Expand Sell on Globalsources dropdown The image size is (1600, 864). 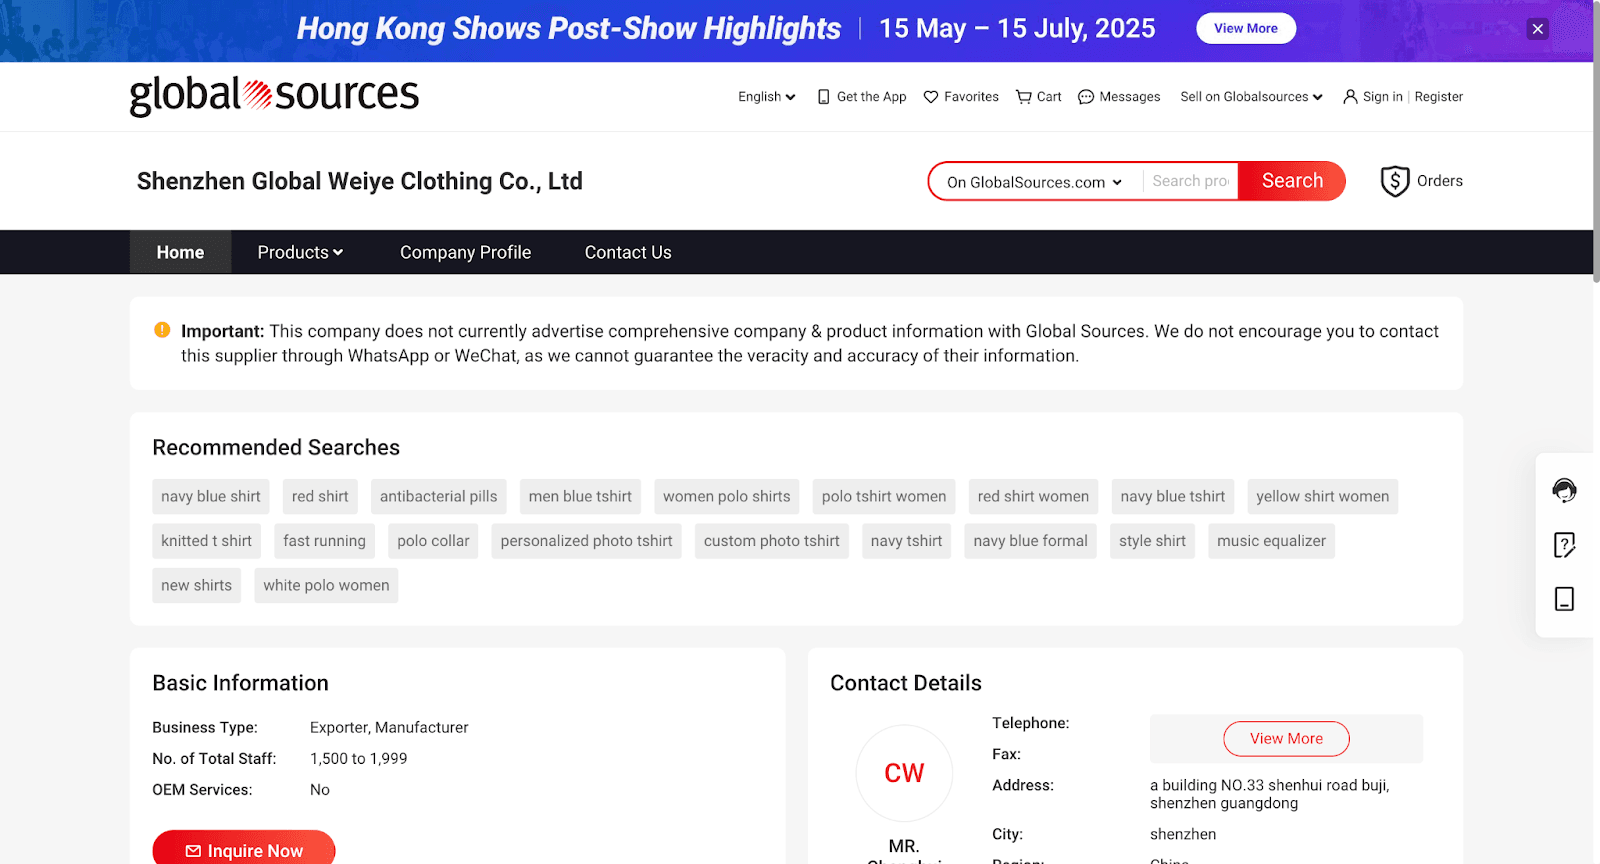1251,97
